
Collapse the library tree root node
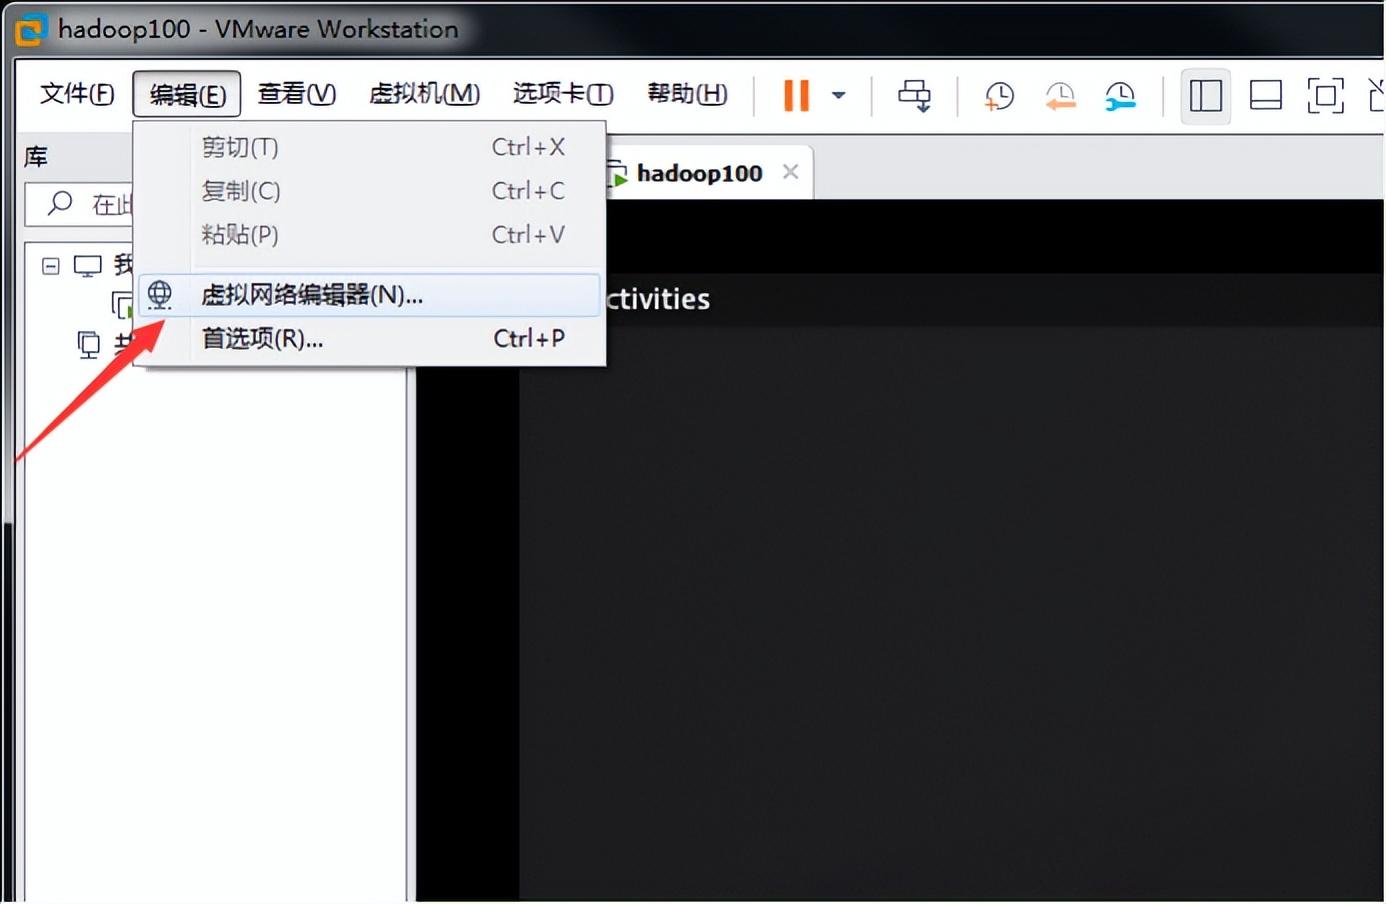51,266
